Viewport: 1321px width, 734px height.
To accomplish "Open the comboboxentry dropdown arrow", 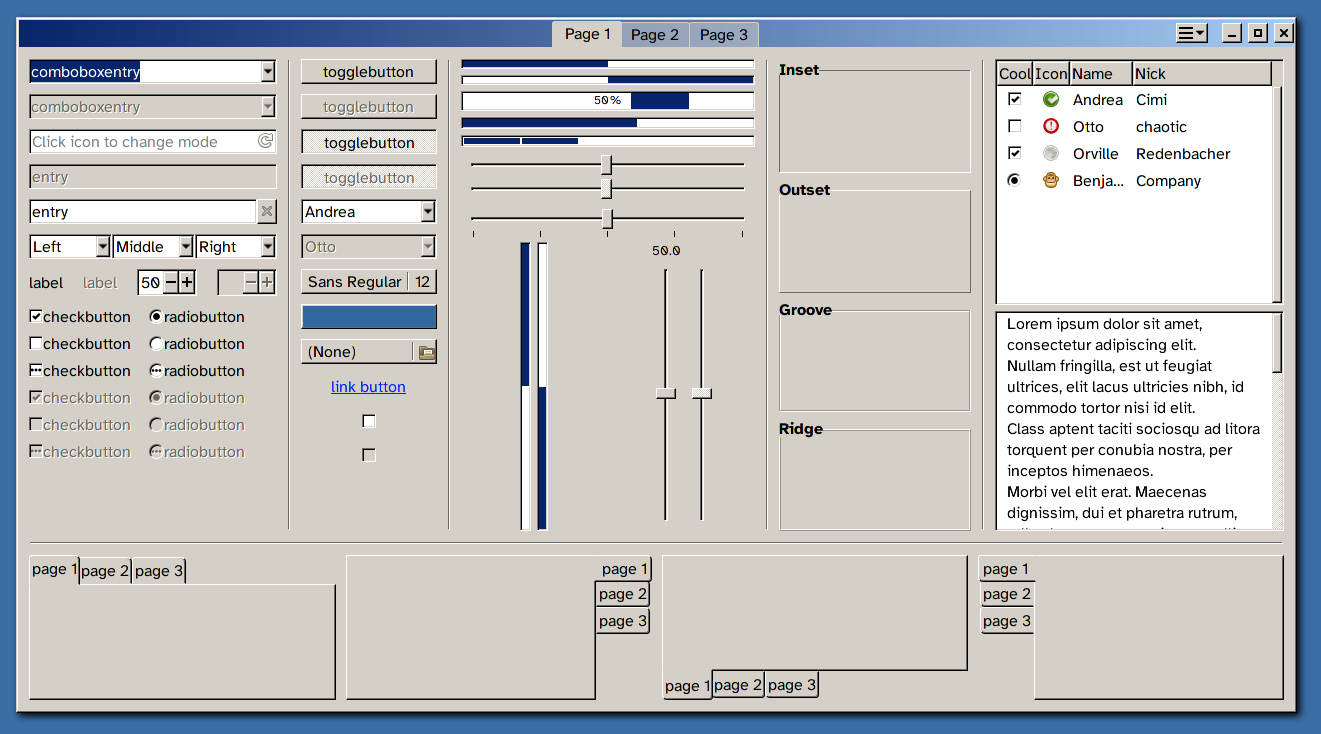I will (267, 71).
